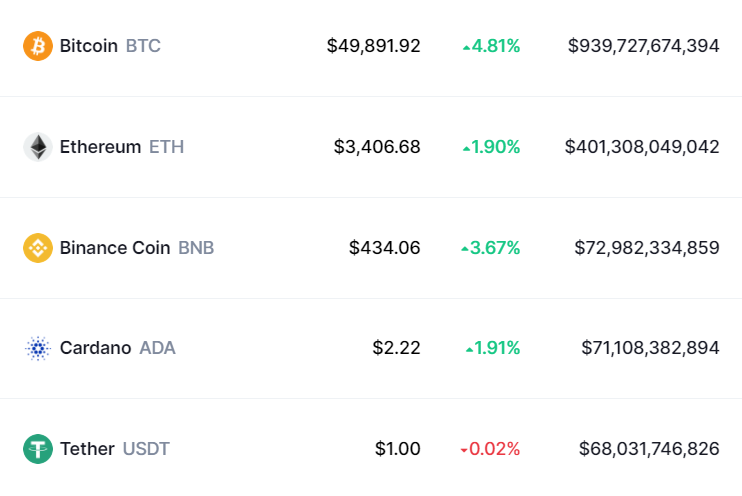Screen dimensions: 742x496
Task: Click Bitcoin's 4.81% green change value
Action: pos(494,46)
